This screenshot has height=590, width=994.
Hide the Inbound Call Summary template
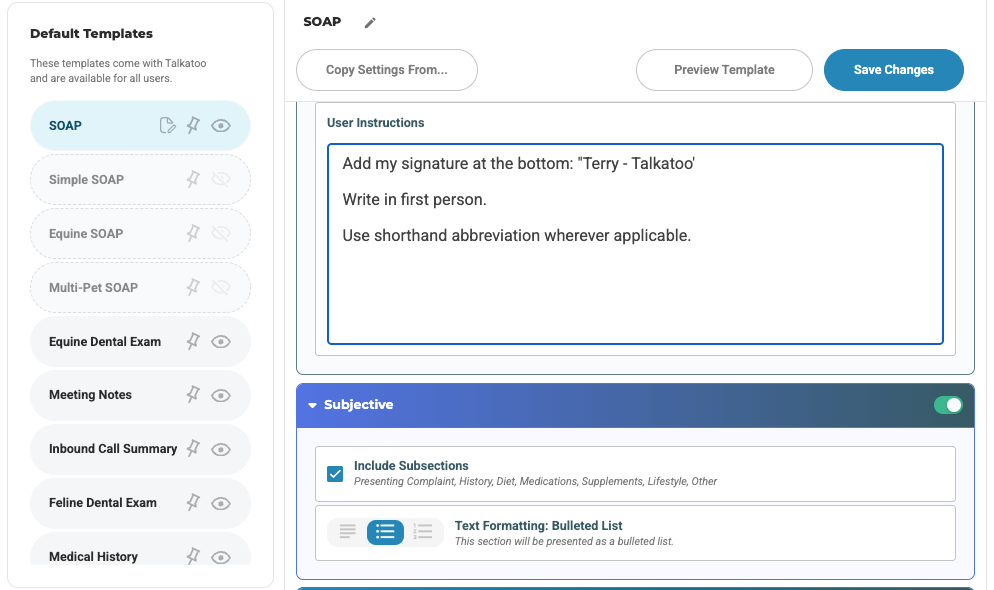pos(221,449)
